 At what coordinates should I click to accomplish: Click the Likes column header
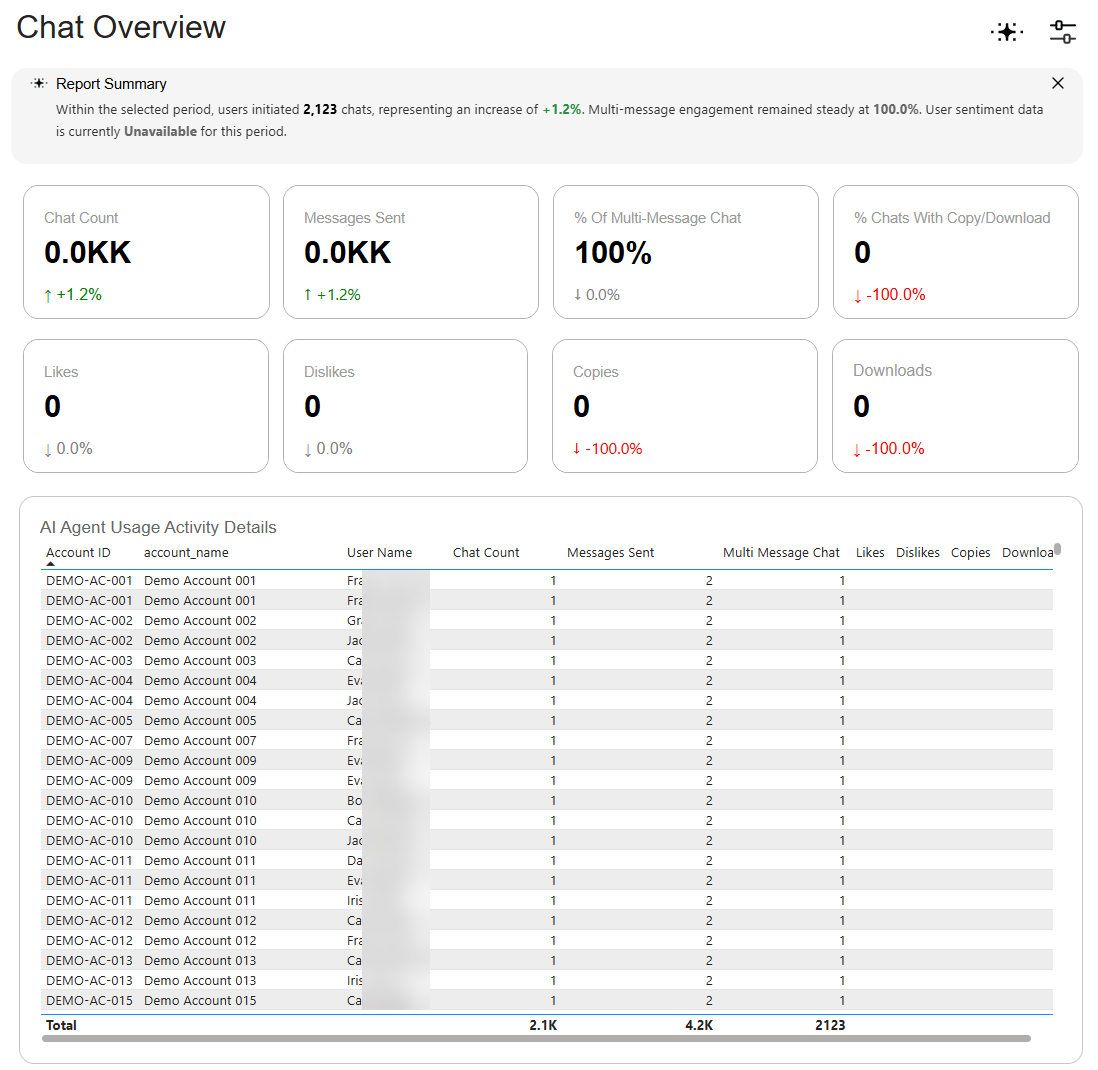tap(870, 553)
